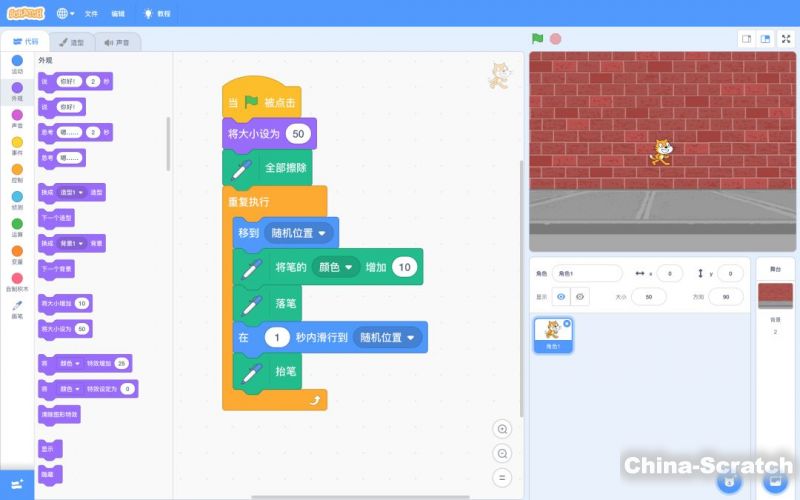Click the sprite size input field
The width and height of the screenshot is (800, 500).
click(649, 297)
